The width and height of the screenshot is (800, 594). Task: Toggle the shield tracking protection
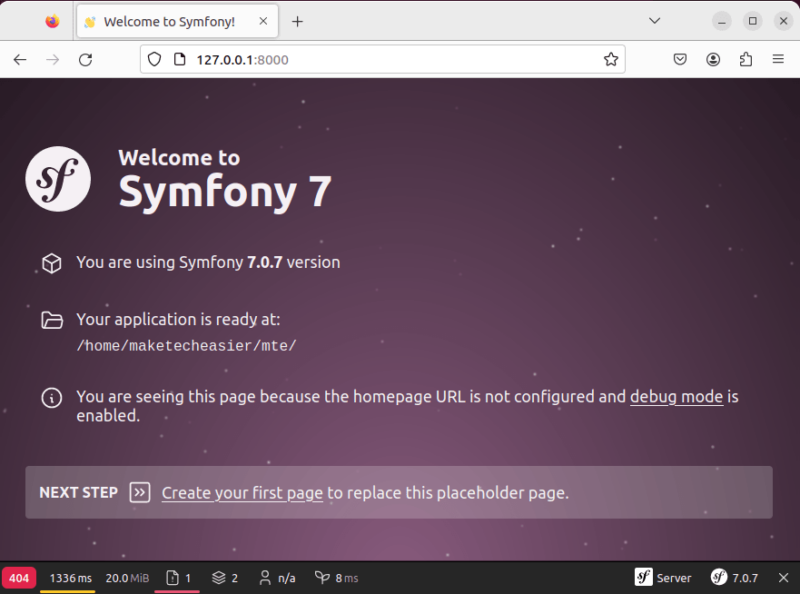(154, 59)
